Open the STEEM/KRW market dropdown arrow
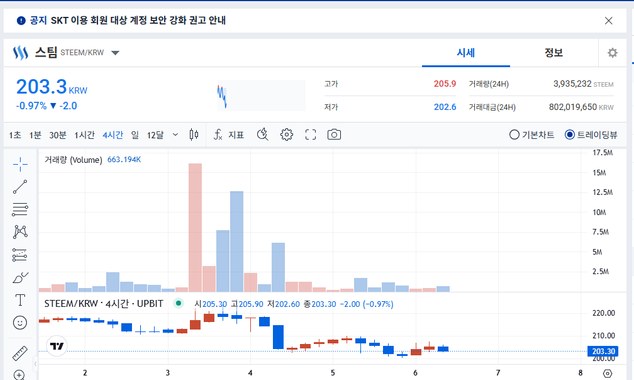 [x=115, y=53]
